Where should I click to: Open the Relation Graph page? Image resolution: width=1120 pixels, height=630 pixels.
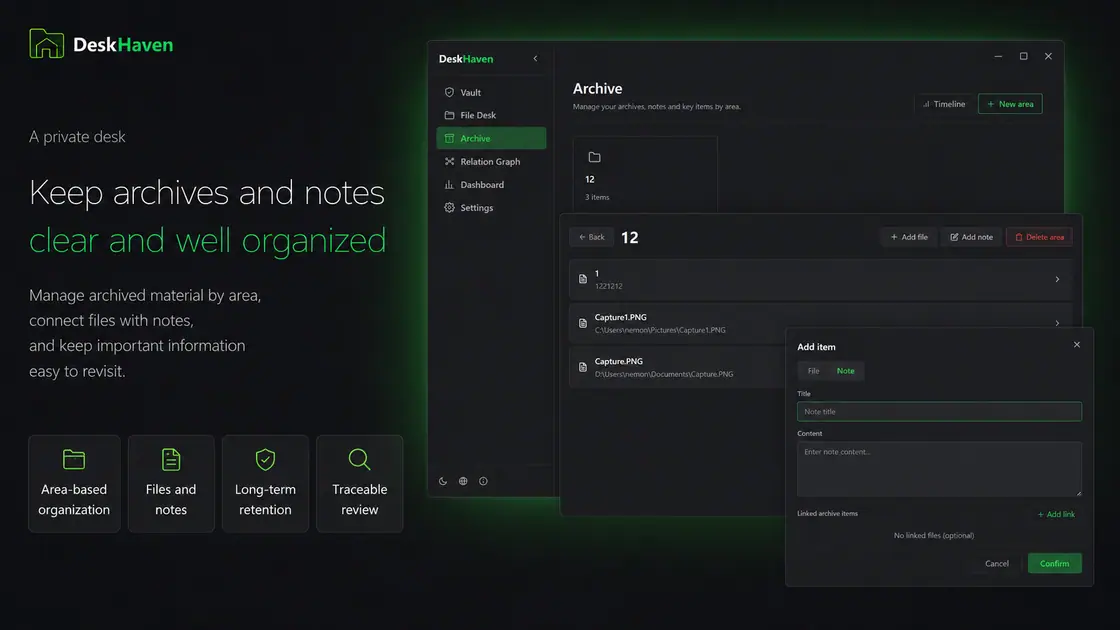pyautogui.click(x=491, y=161)
